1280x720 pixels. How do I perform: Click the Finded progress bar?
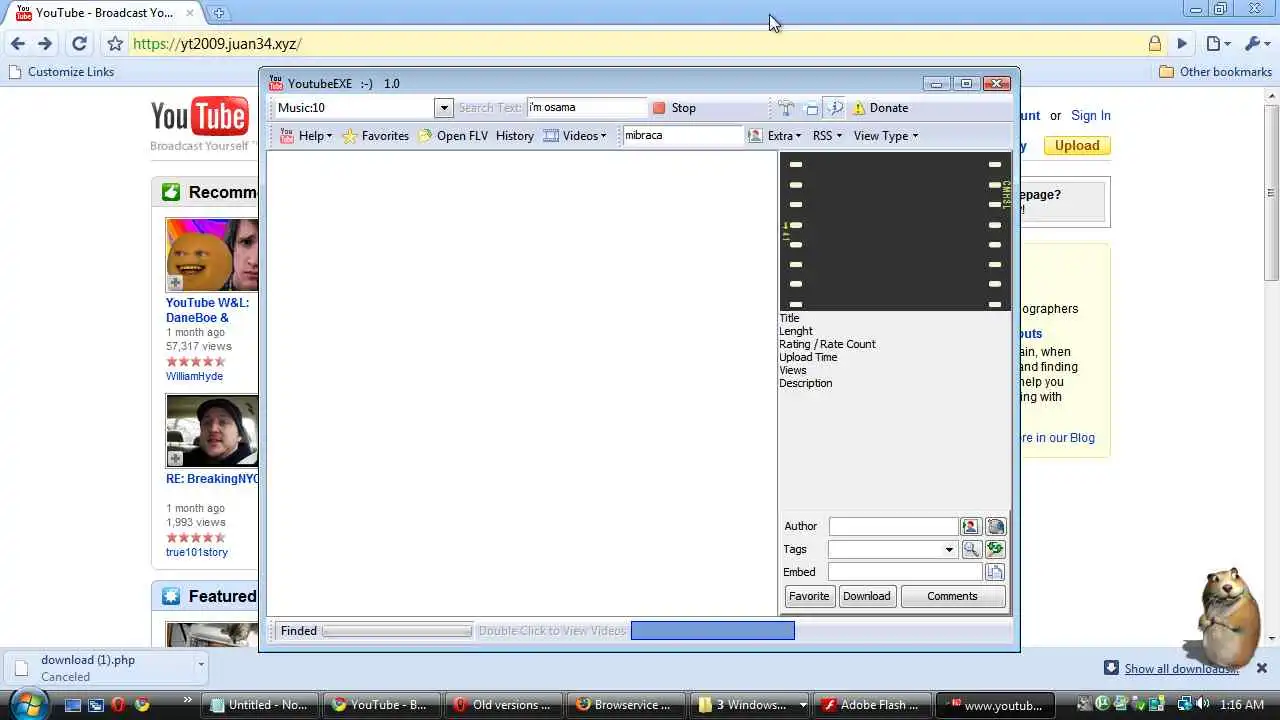coord(397,631)
